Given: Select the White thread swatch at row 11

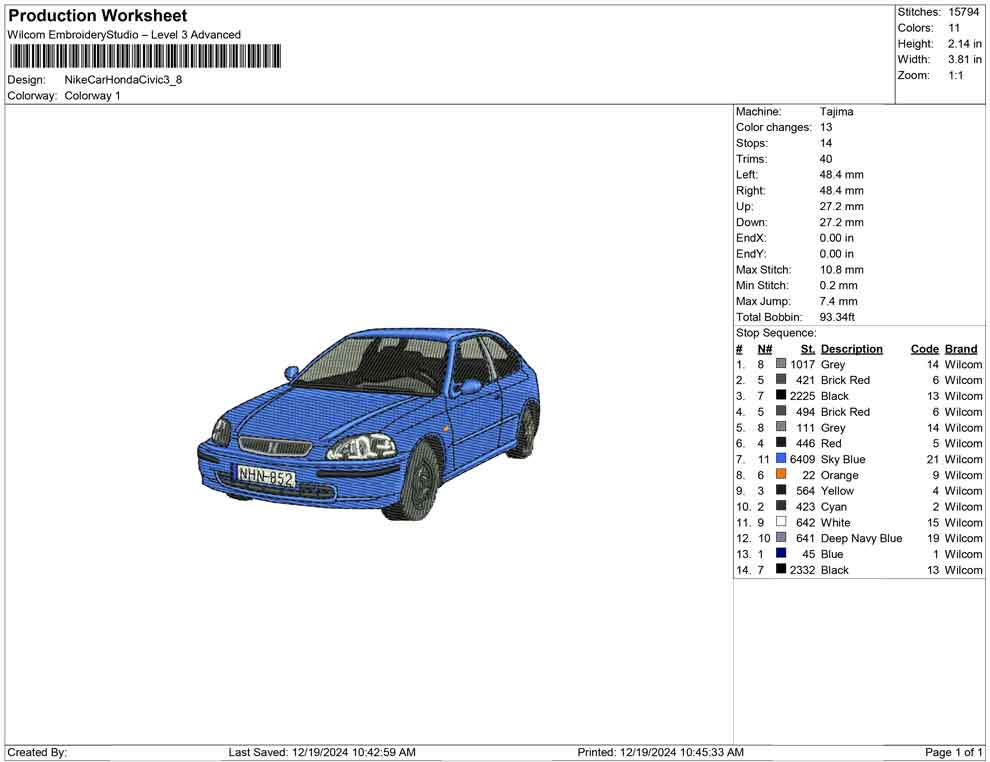Looking at the screenshot, I should [x=781, y=523].
